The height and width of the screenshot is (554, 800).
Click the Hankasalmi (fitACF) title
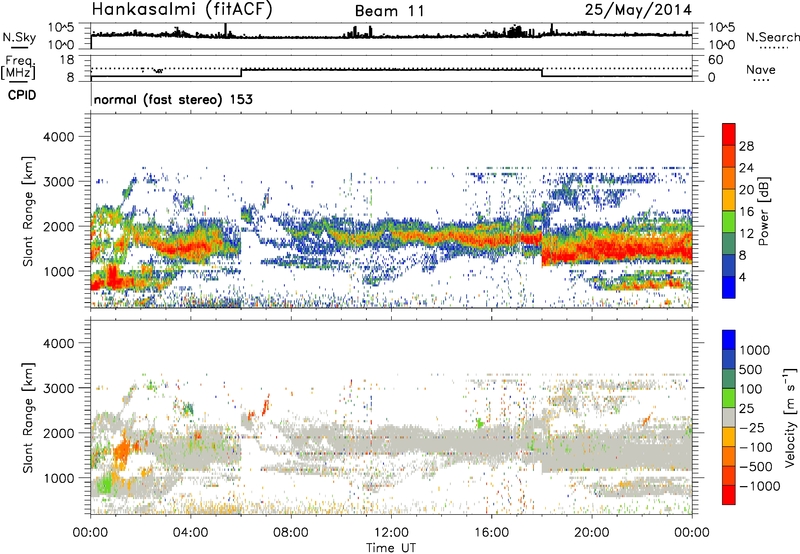tap(182, 10)
